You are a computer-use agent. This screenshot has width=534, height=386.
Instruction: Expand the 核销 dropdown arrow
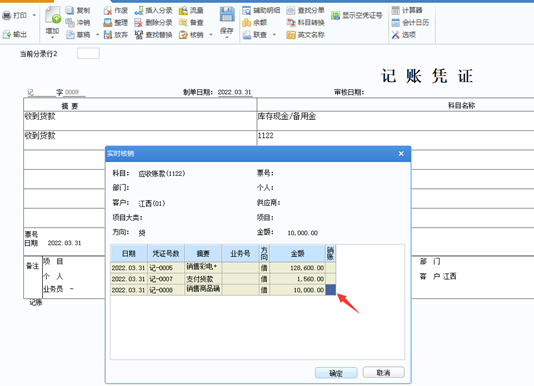point(211,35)
